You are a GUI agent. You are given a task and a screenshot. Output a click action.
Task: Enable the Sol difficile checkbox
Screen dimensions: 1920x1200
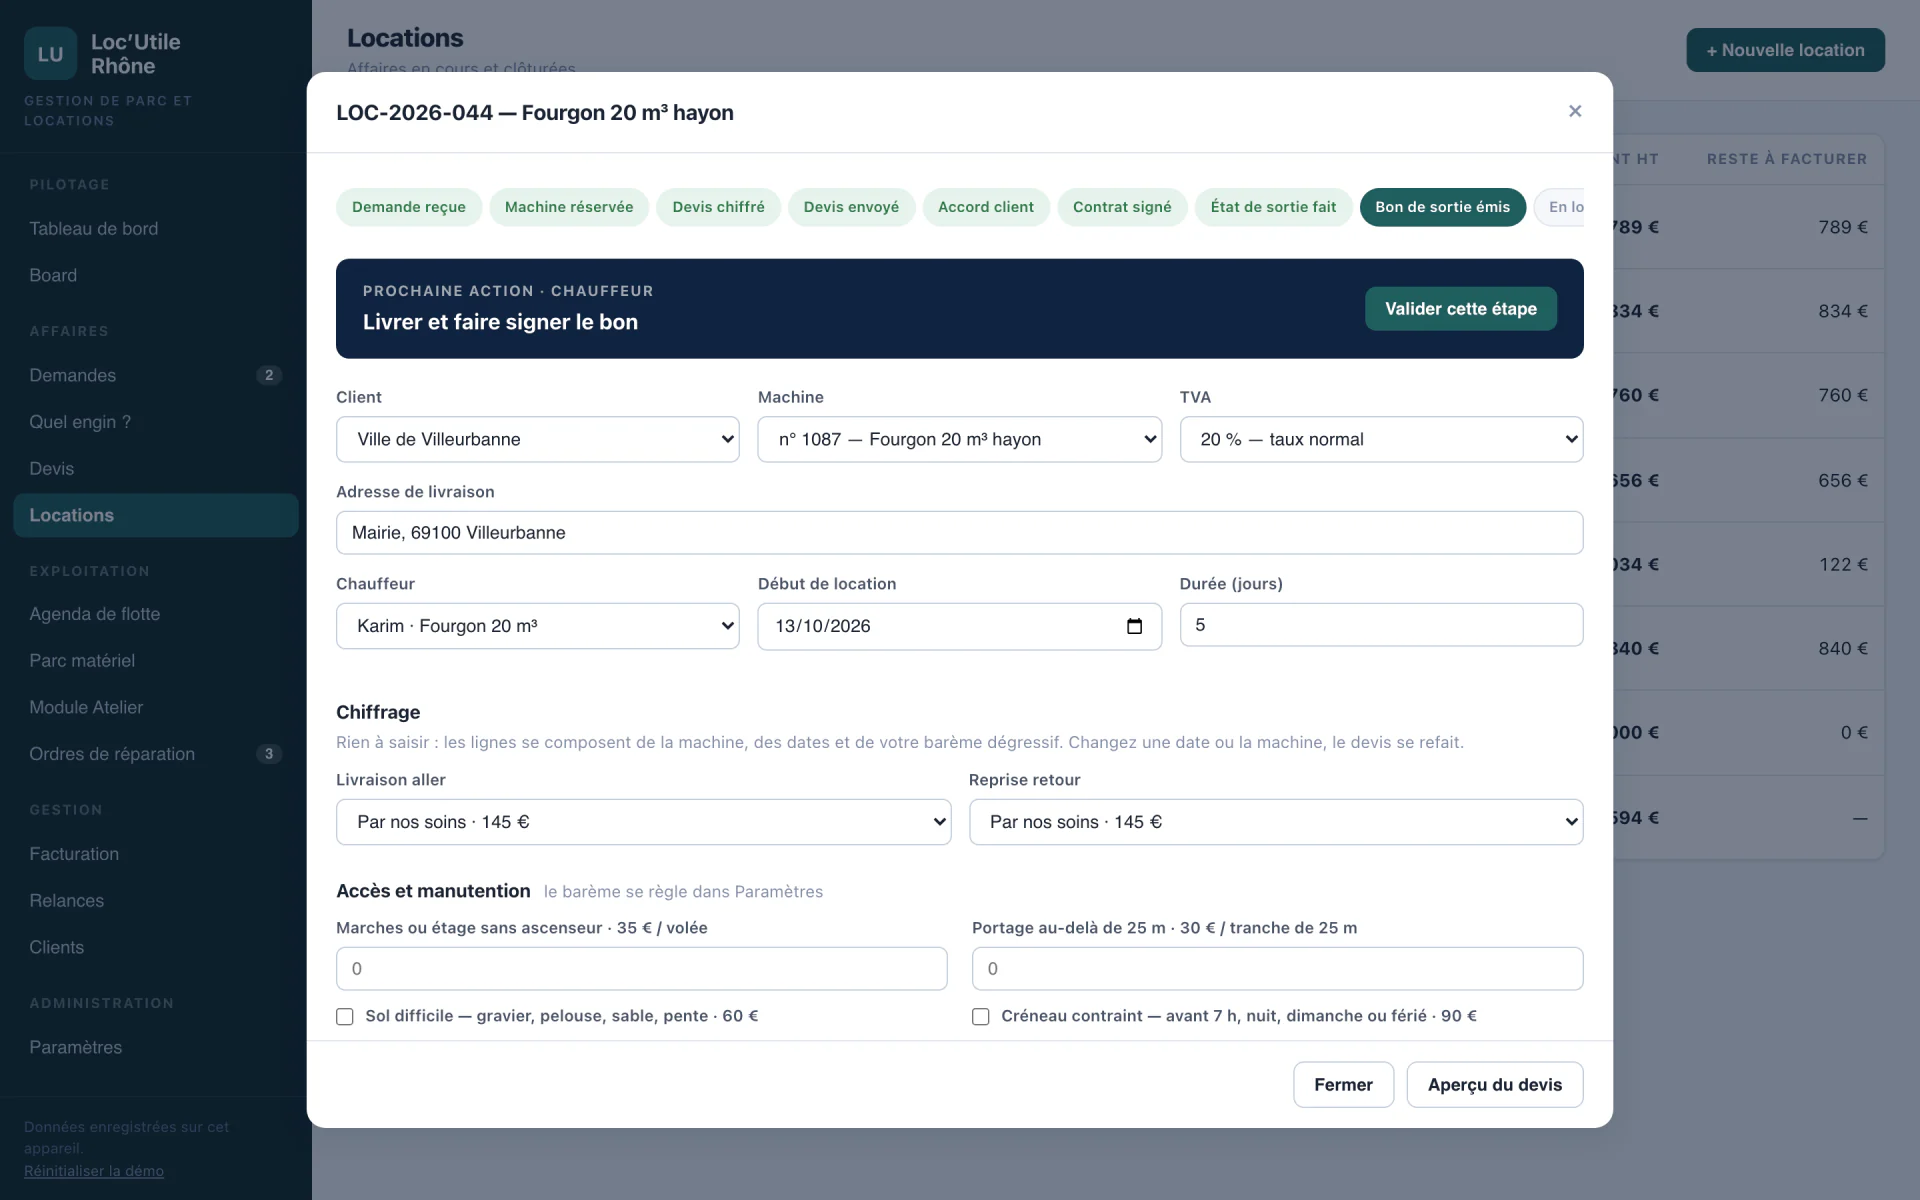coord(345,1016)
